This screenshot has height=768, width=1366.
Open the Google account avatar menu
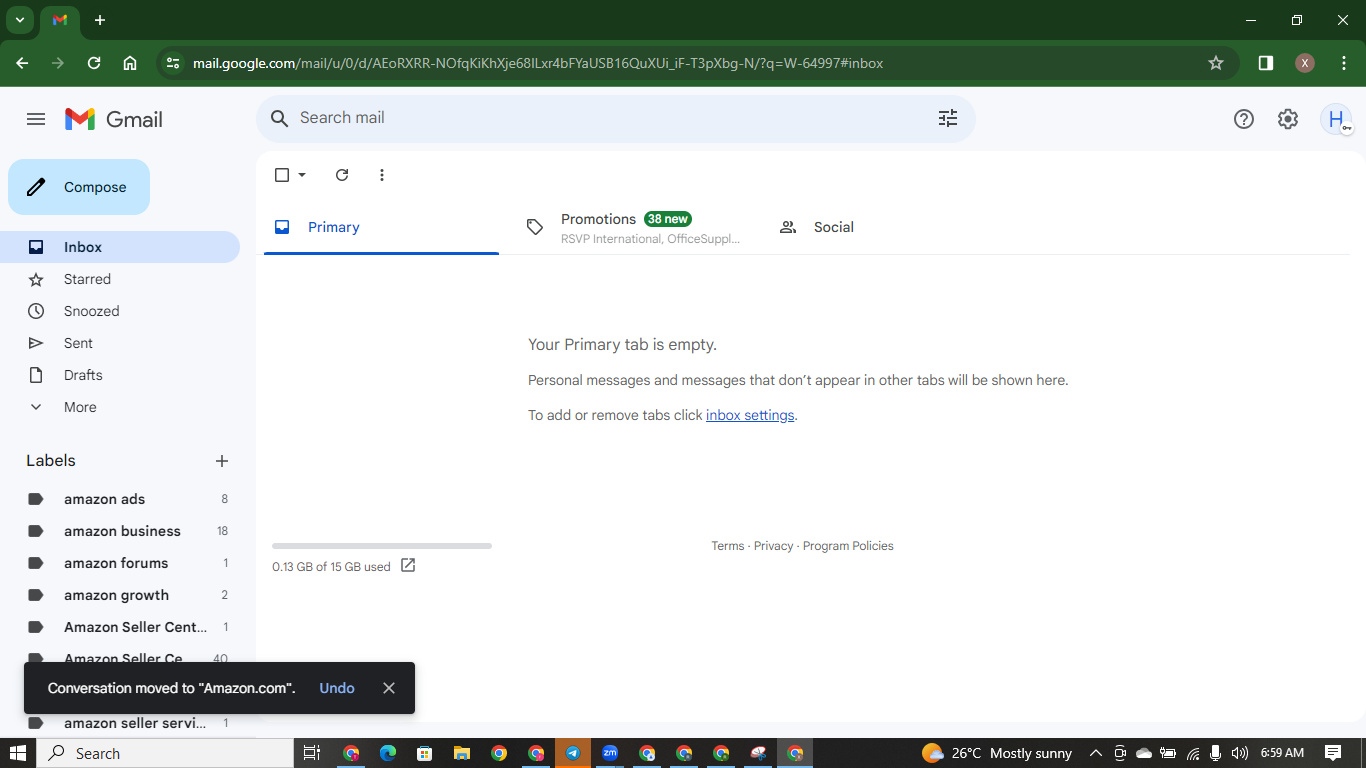[1336, 119]
